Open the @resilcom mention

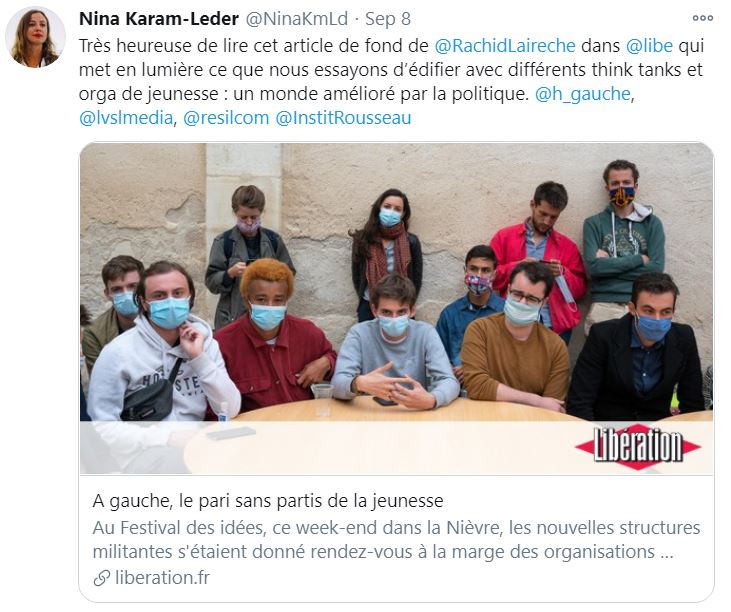point(226,118)
